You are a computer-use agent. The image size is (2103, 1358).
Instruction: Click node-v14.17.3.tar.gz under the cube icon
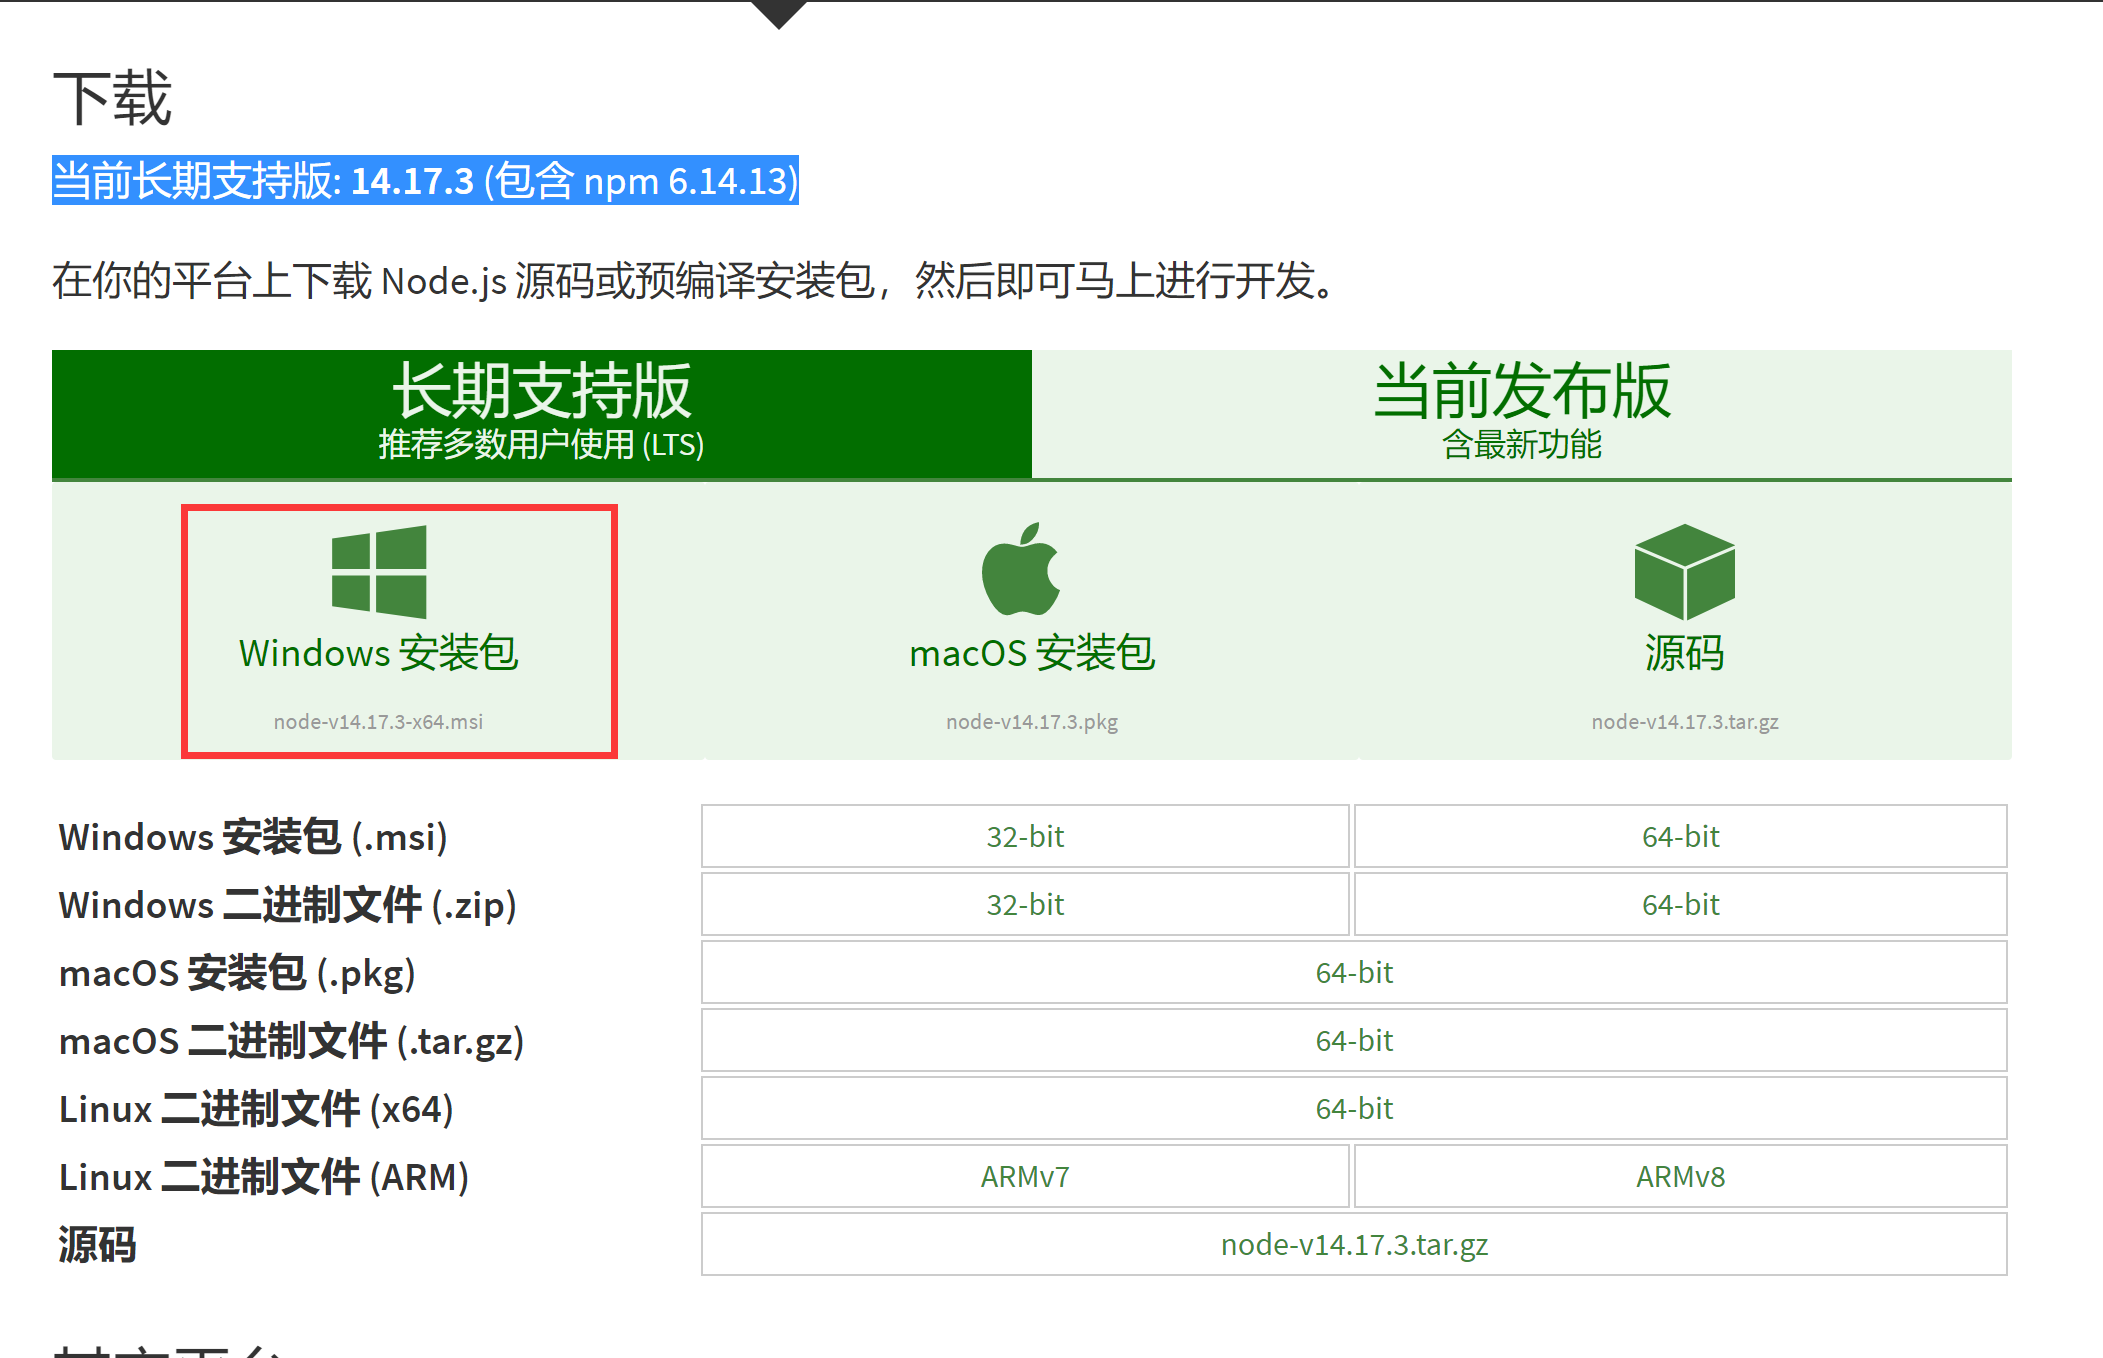(1685, 722)
